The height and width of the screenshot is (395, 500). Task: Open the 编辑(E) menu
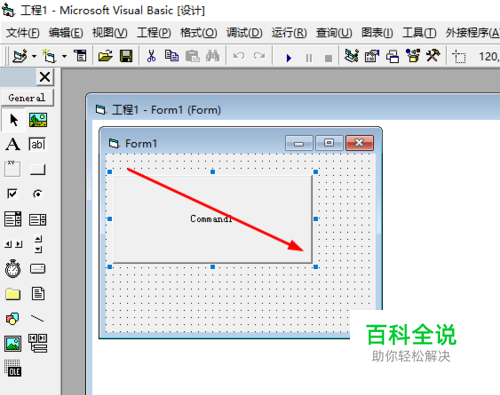(x=66, y=33)
